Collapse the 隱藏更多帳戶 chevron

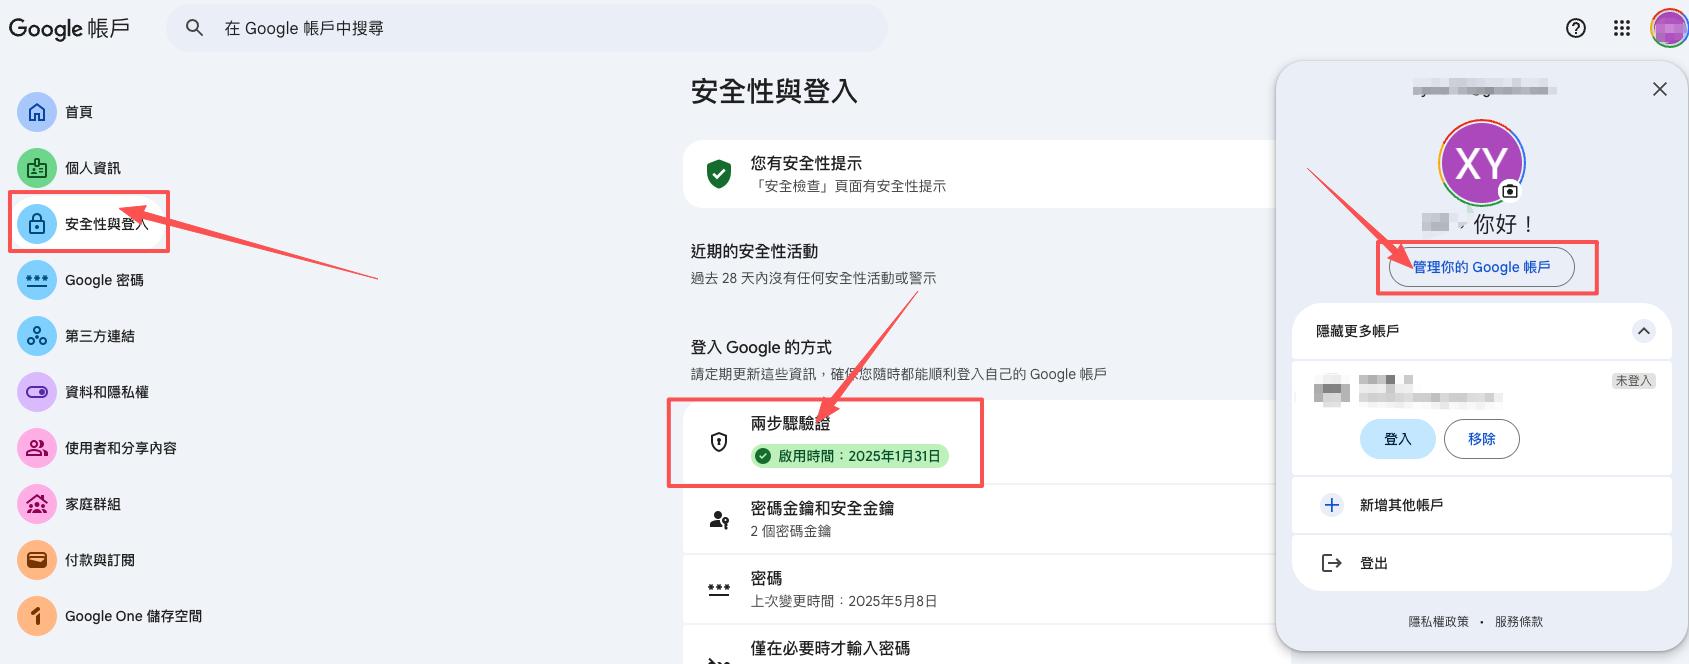1644,331
